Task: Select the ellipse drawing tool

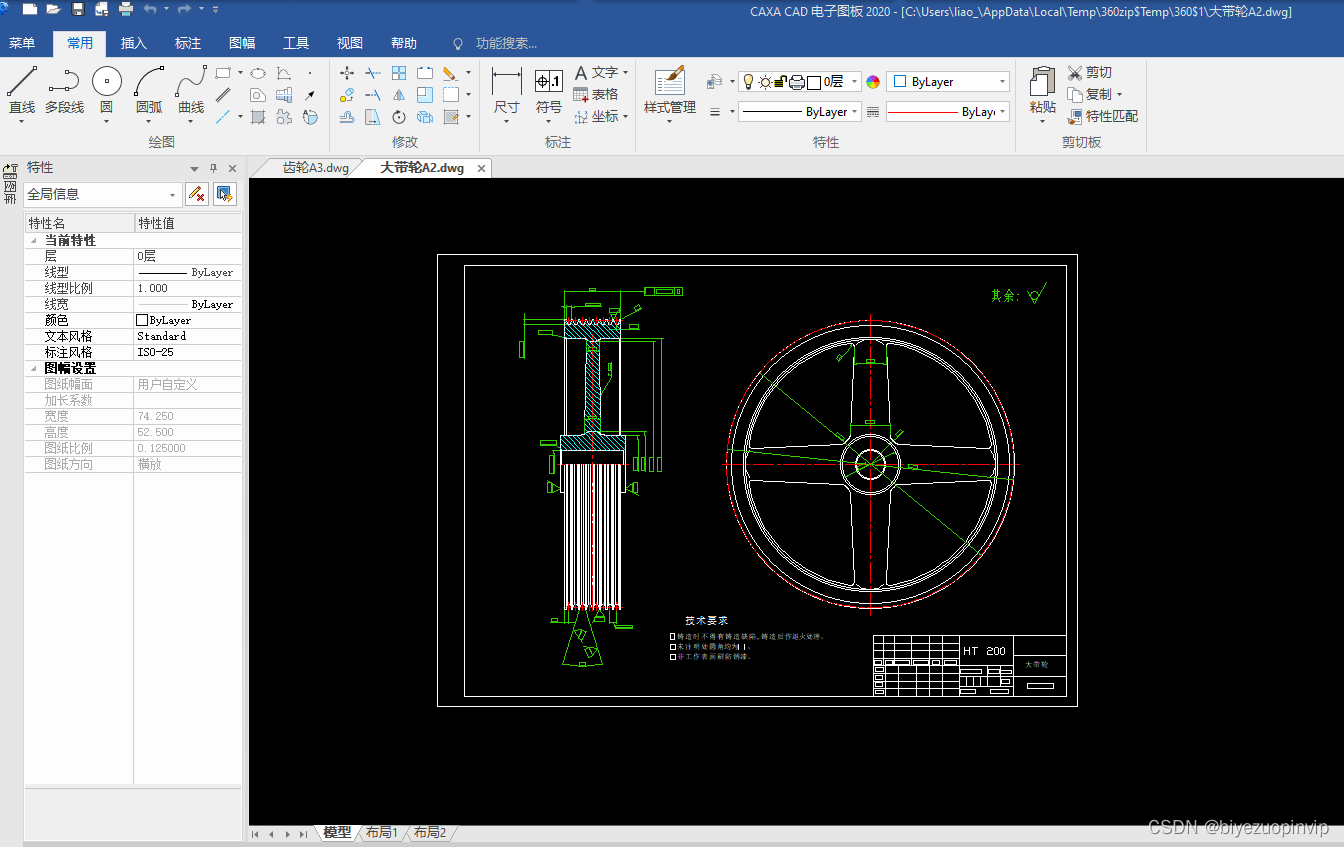Action: 258,73
